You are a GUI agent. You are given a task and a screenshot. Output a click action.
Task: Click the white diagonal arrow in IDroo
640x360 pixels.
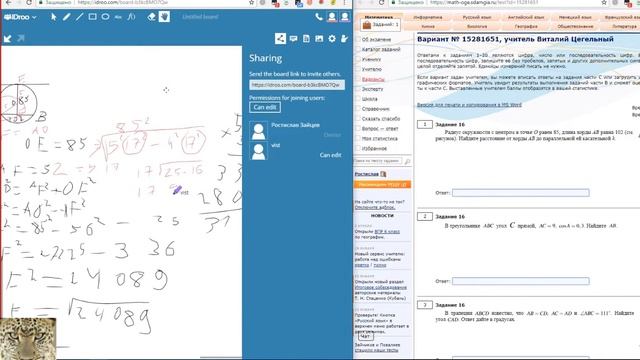8,38
